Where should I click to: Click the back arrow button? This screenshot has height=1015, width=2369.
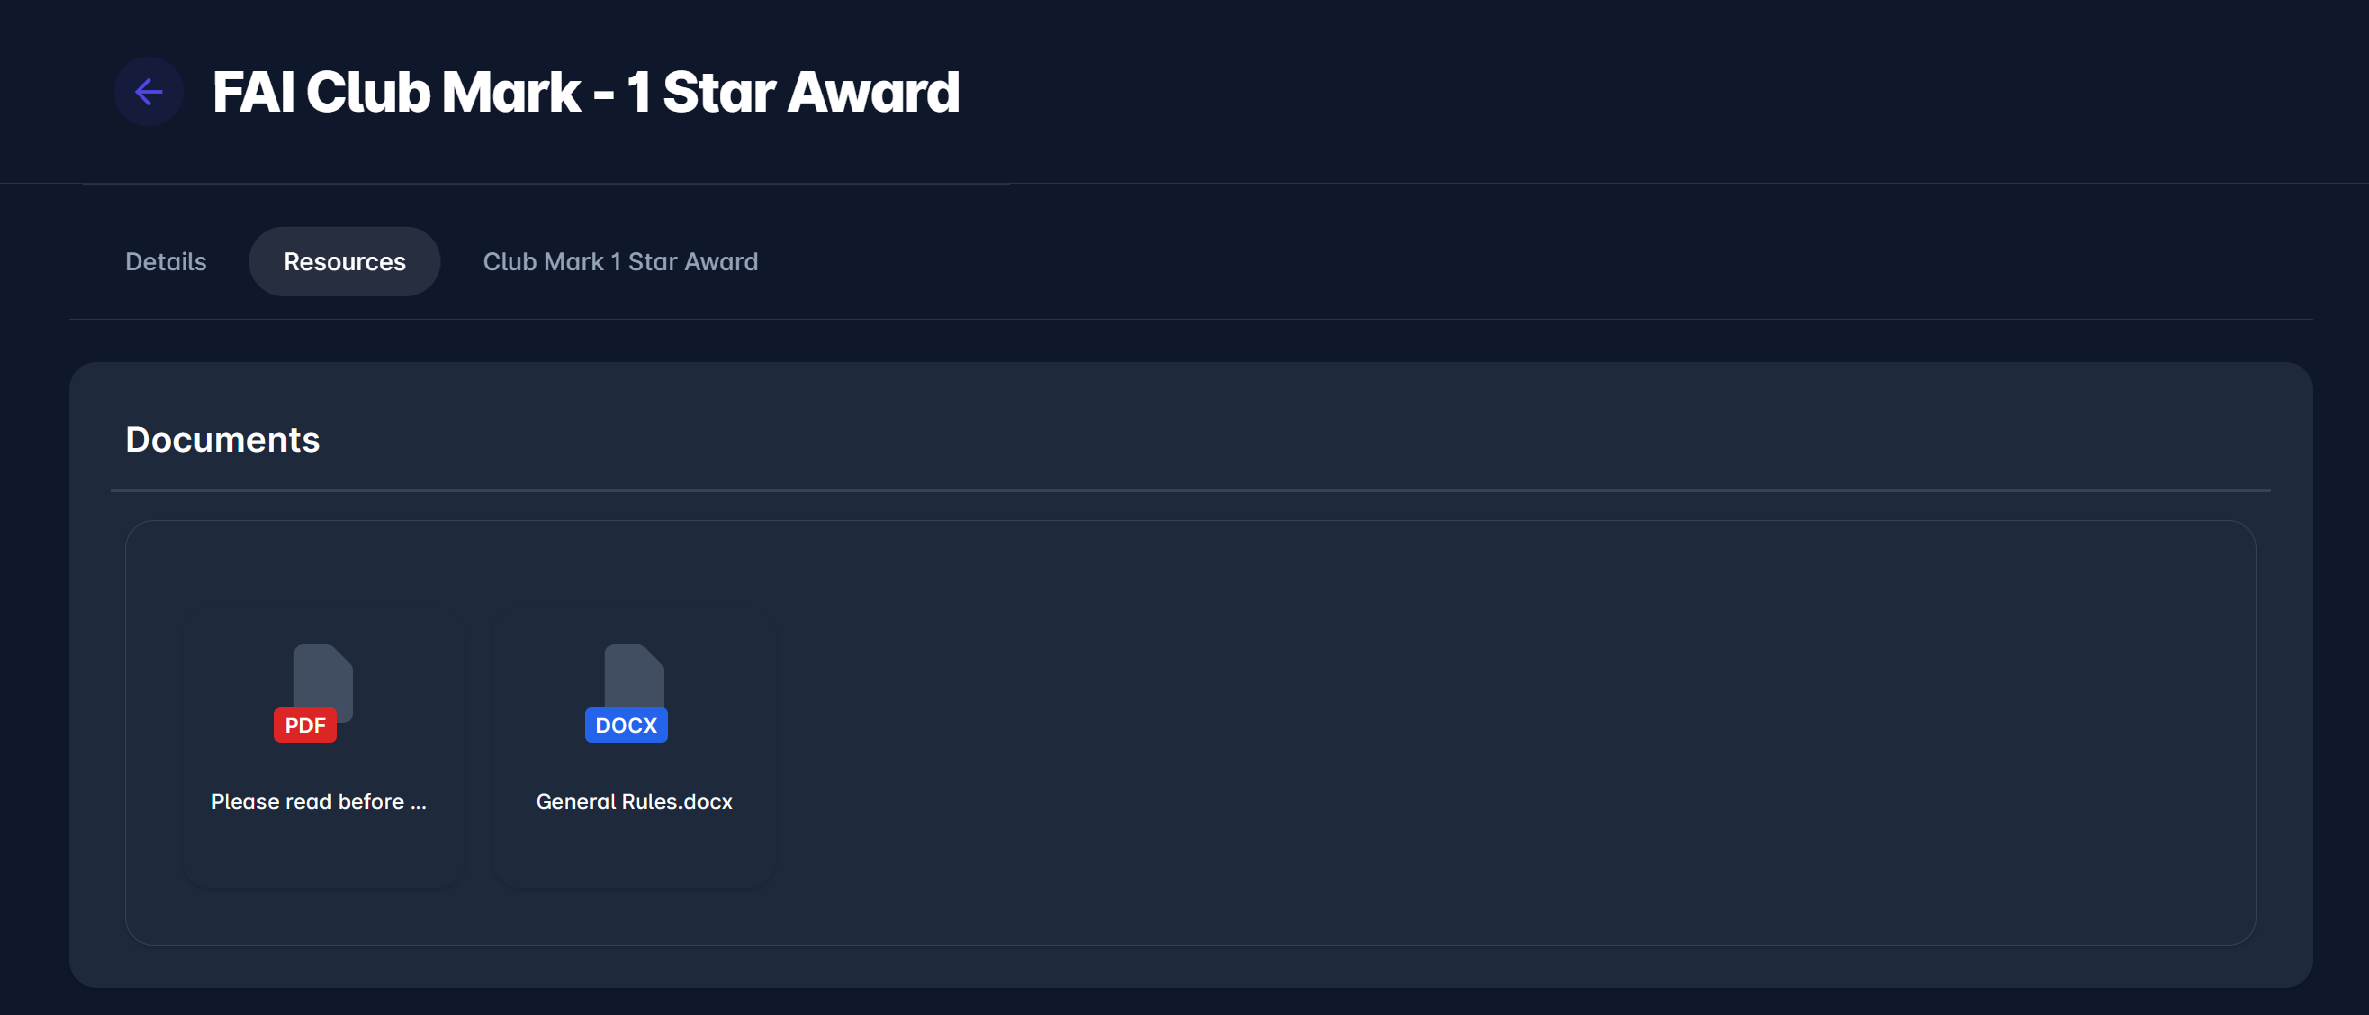[x=148, y=92]
